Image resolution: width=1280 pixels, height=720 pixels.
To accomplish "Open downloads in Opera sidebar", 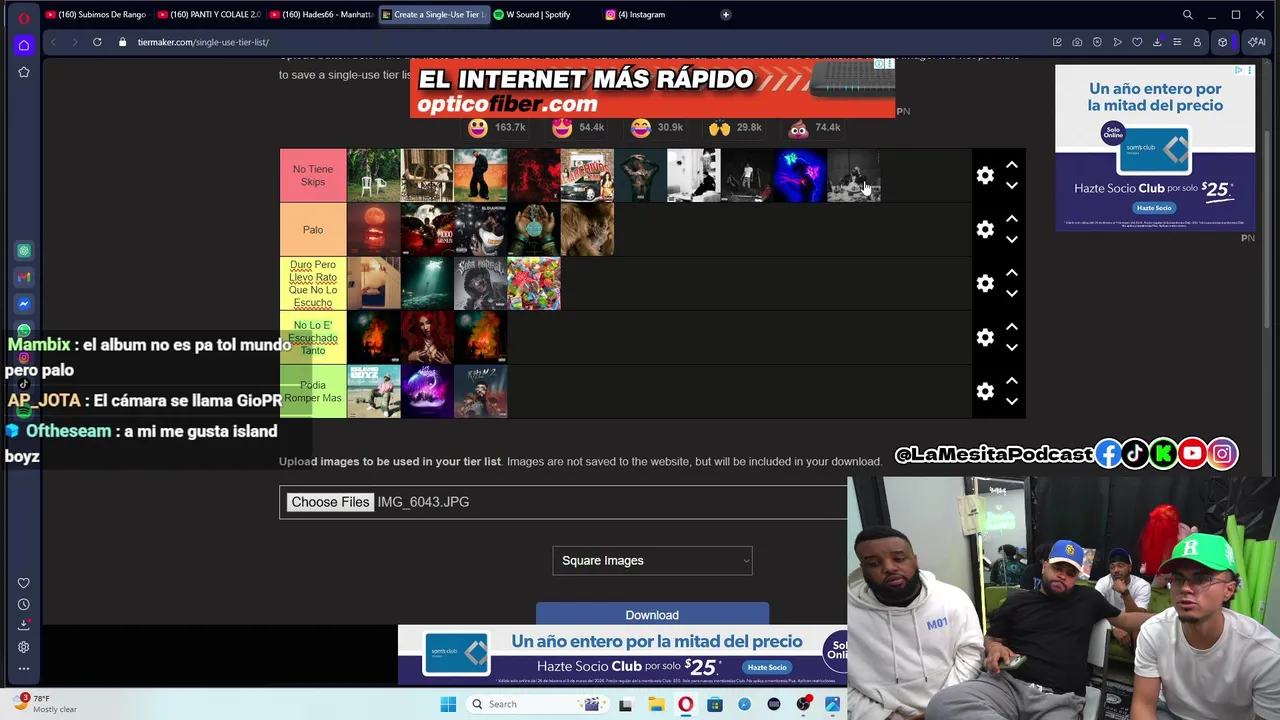I will (24, 625).
